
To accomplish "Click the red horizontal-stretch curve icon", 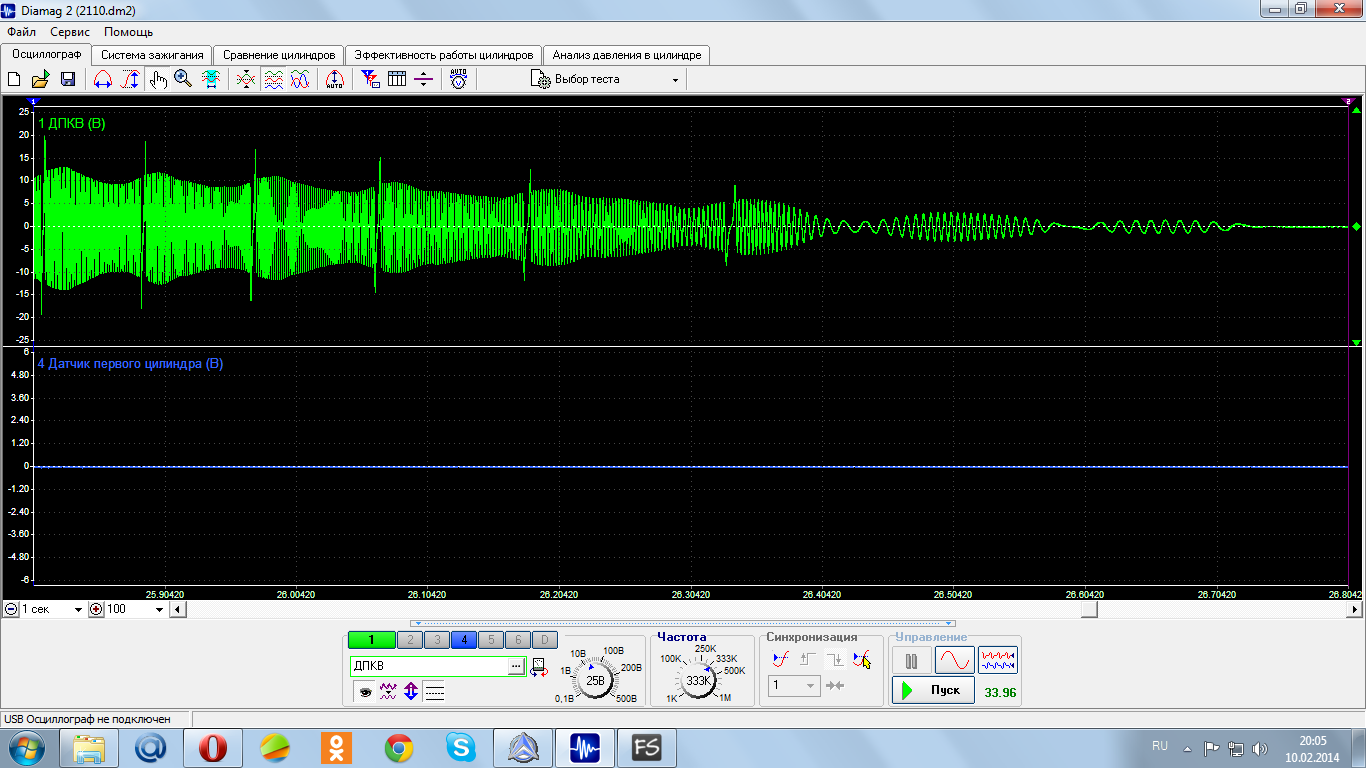I will [x=103, y=79].
